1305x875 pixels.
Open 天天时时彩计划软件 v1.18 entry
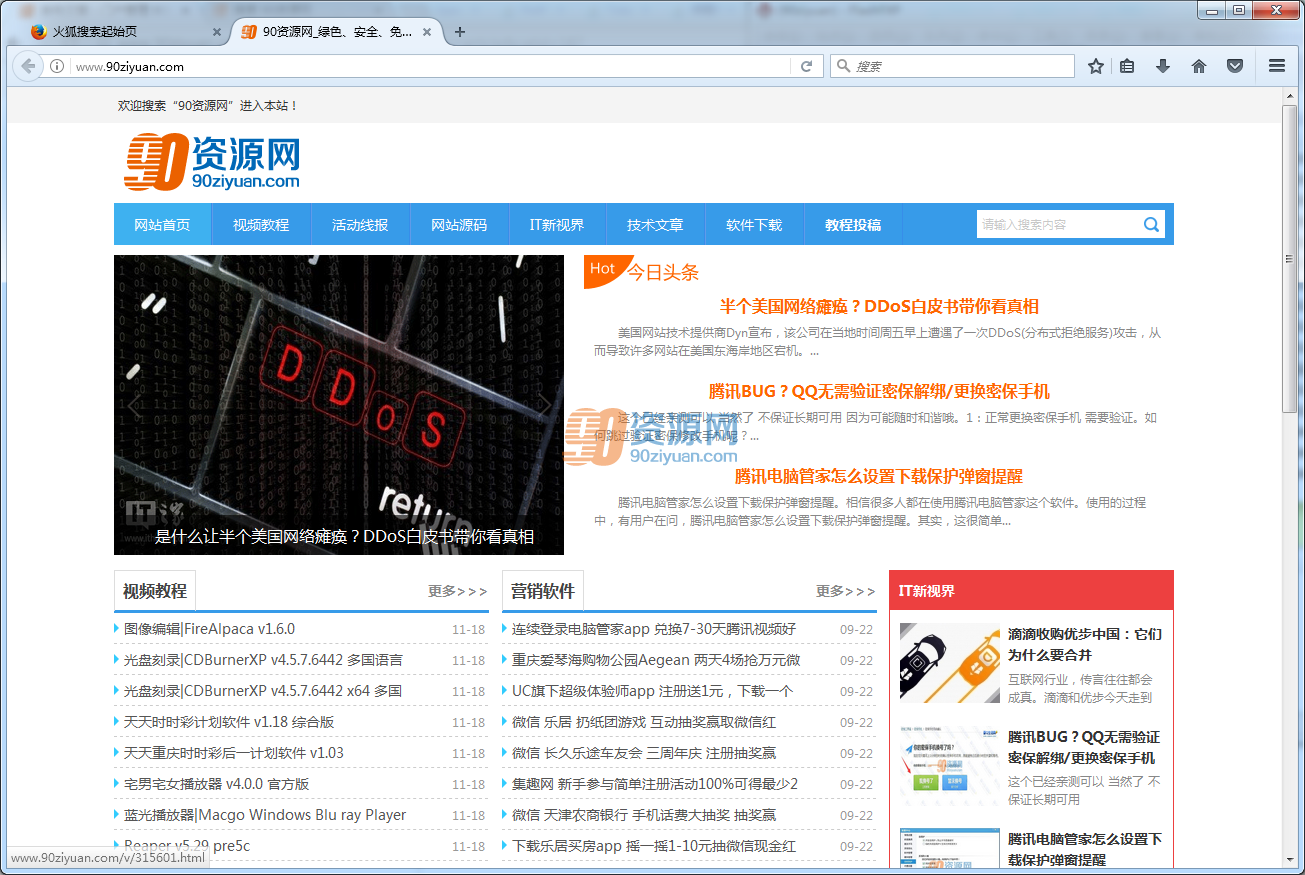coord(229,722)
